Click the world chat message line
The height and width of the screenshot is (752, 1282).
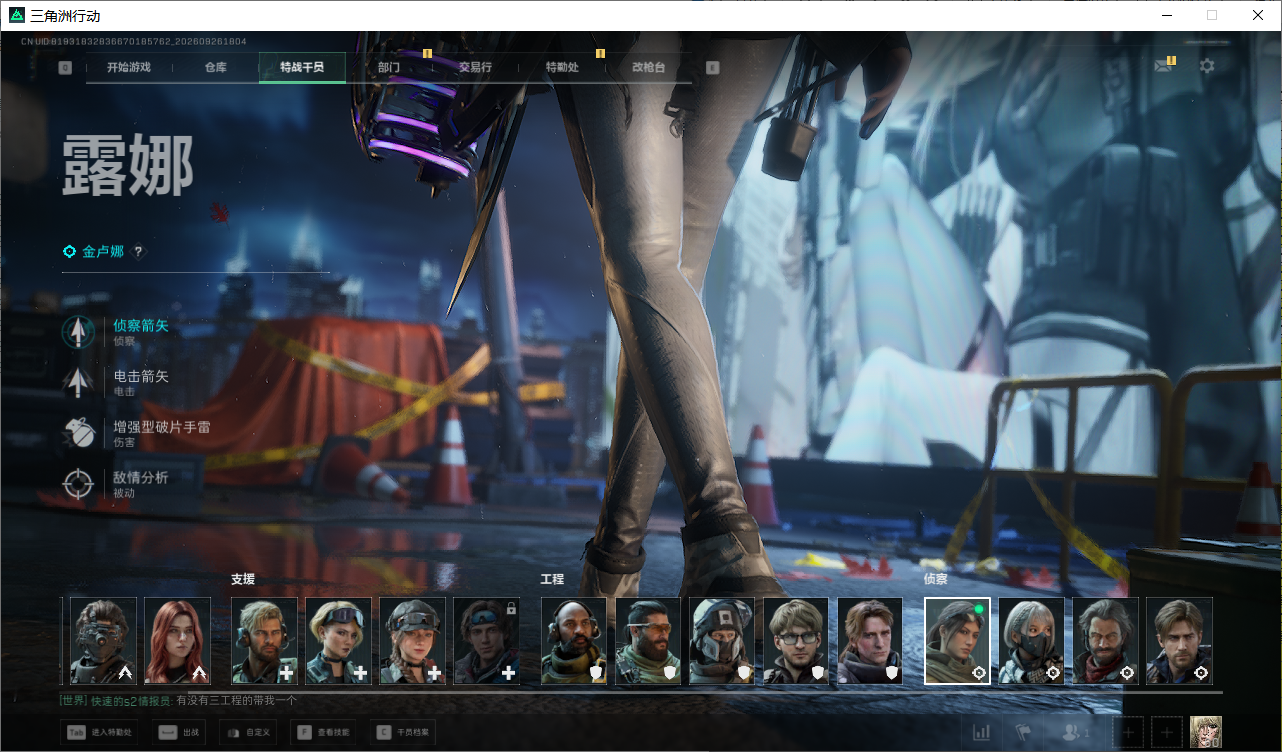[x=178, y=702]
